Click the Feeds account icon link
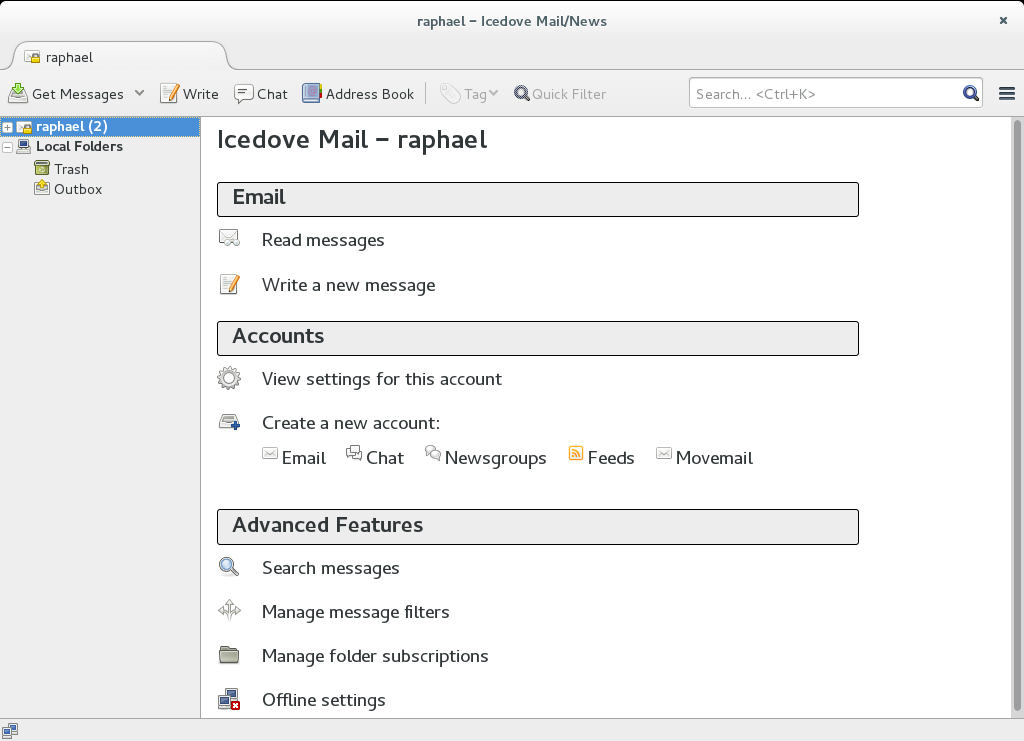The height and width of the screenshot is (741, 1024). pyautogui.click(x=576, y=454)
